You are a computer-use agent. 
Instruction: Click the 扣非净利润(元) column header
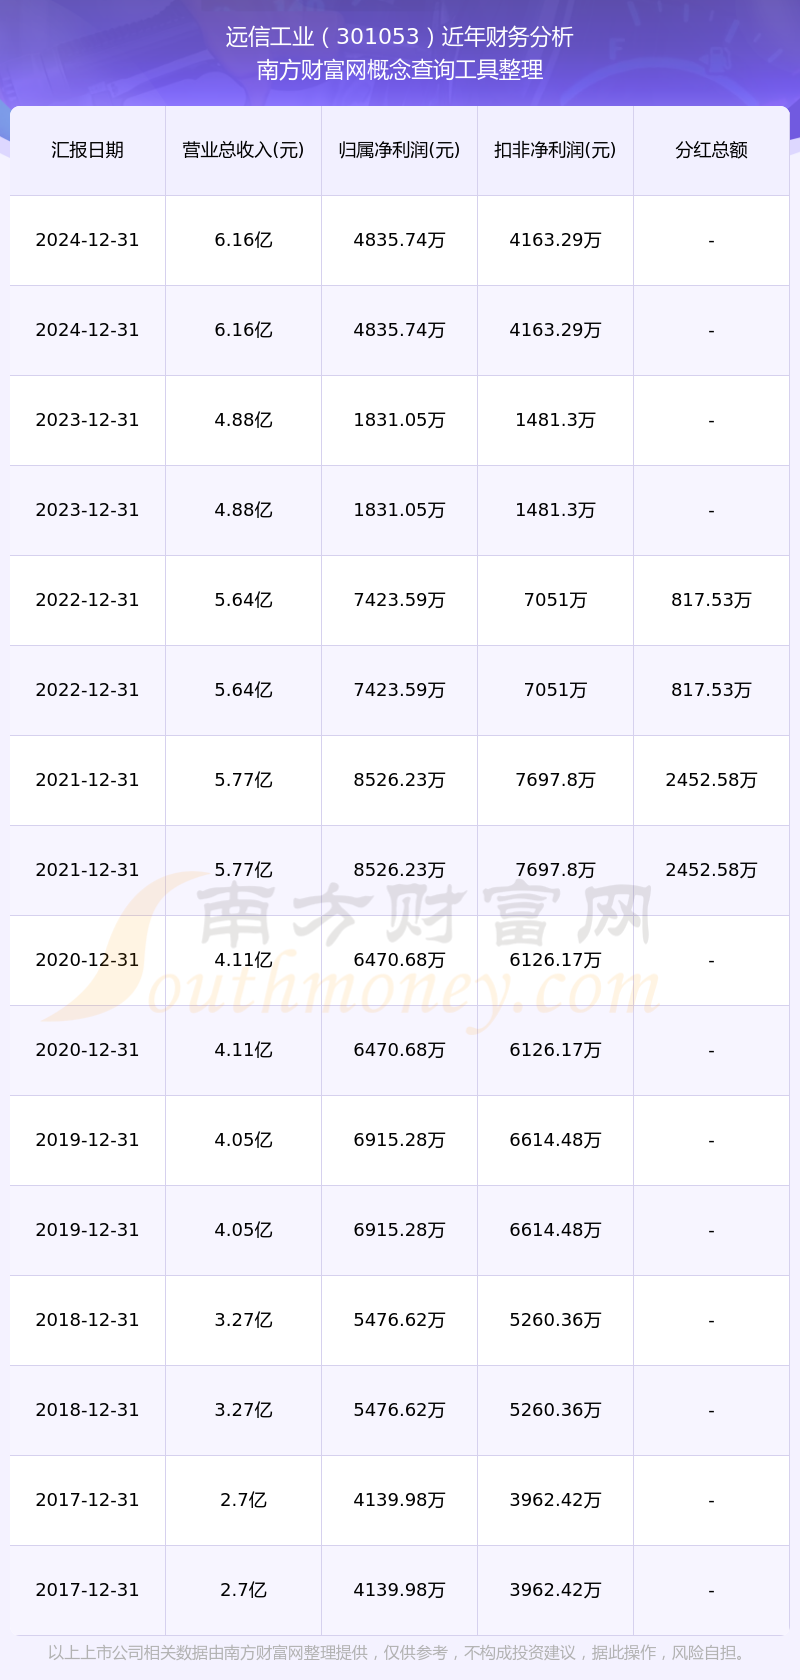555,150
